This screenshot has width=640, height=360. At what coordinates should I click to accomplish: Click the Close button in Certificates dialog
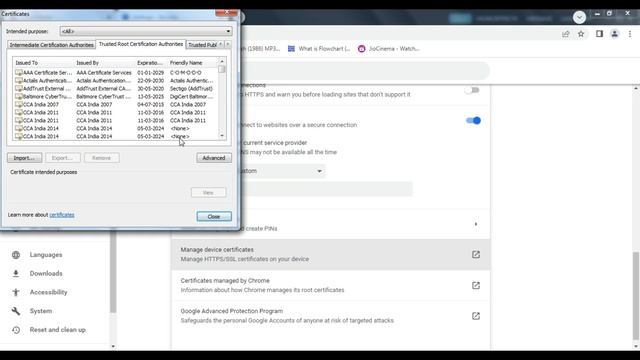(214, 216)
